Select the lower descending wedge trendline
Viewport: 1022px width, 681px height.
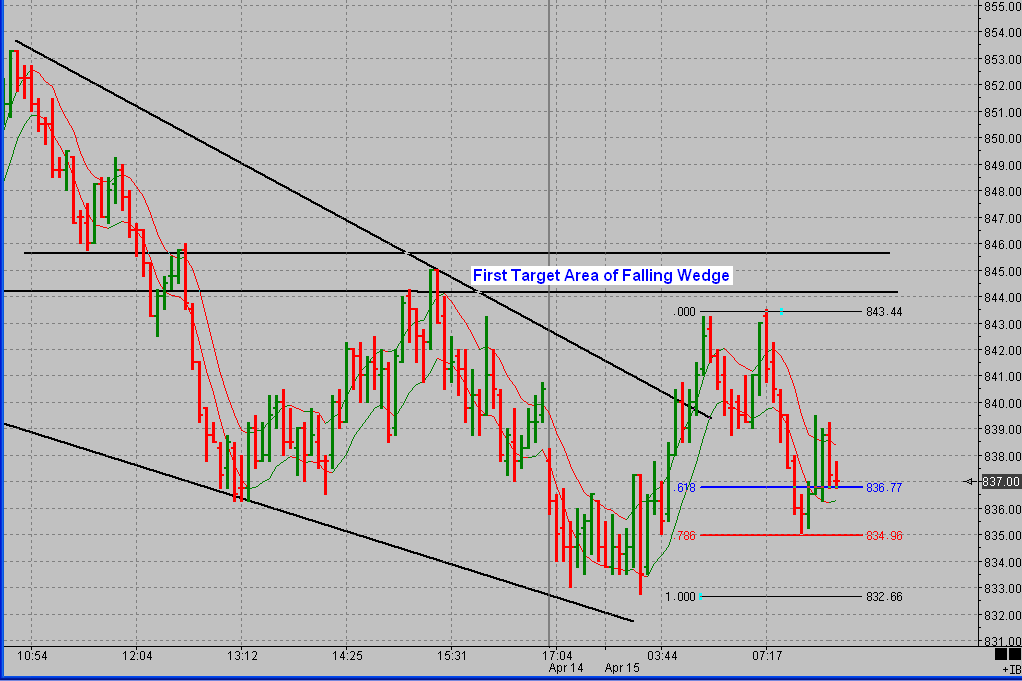click(x=318, y=522)
